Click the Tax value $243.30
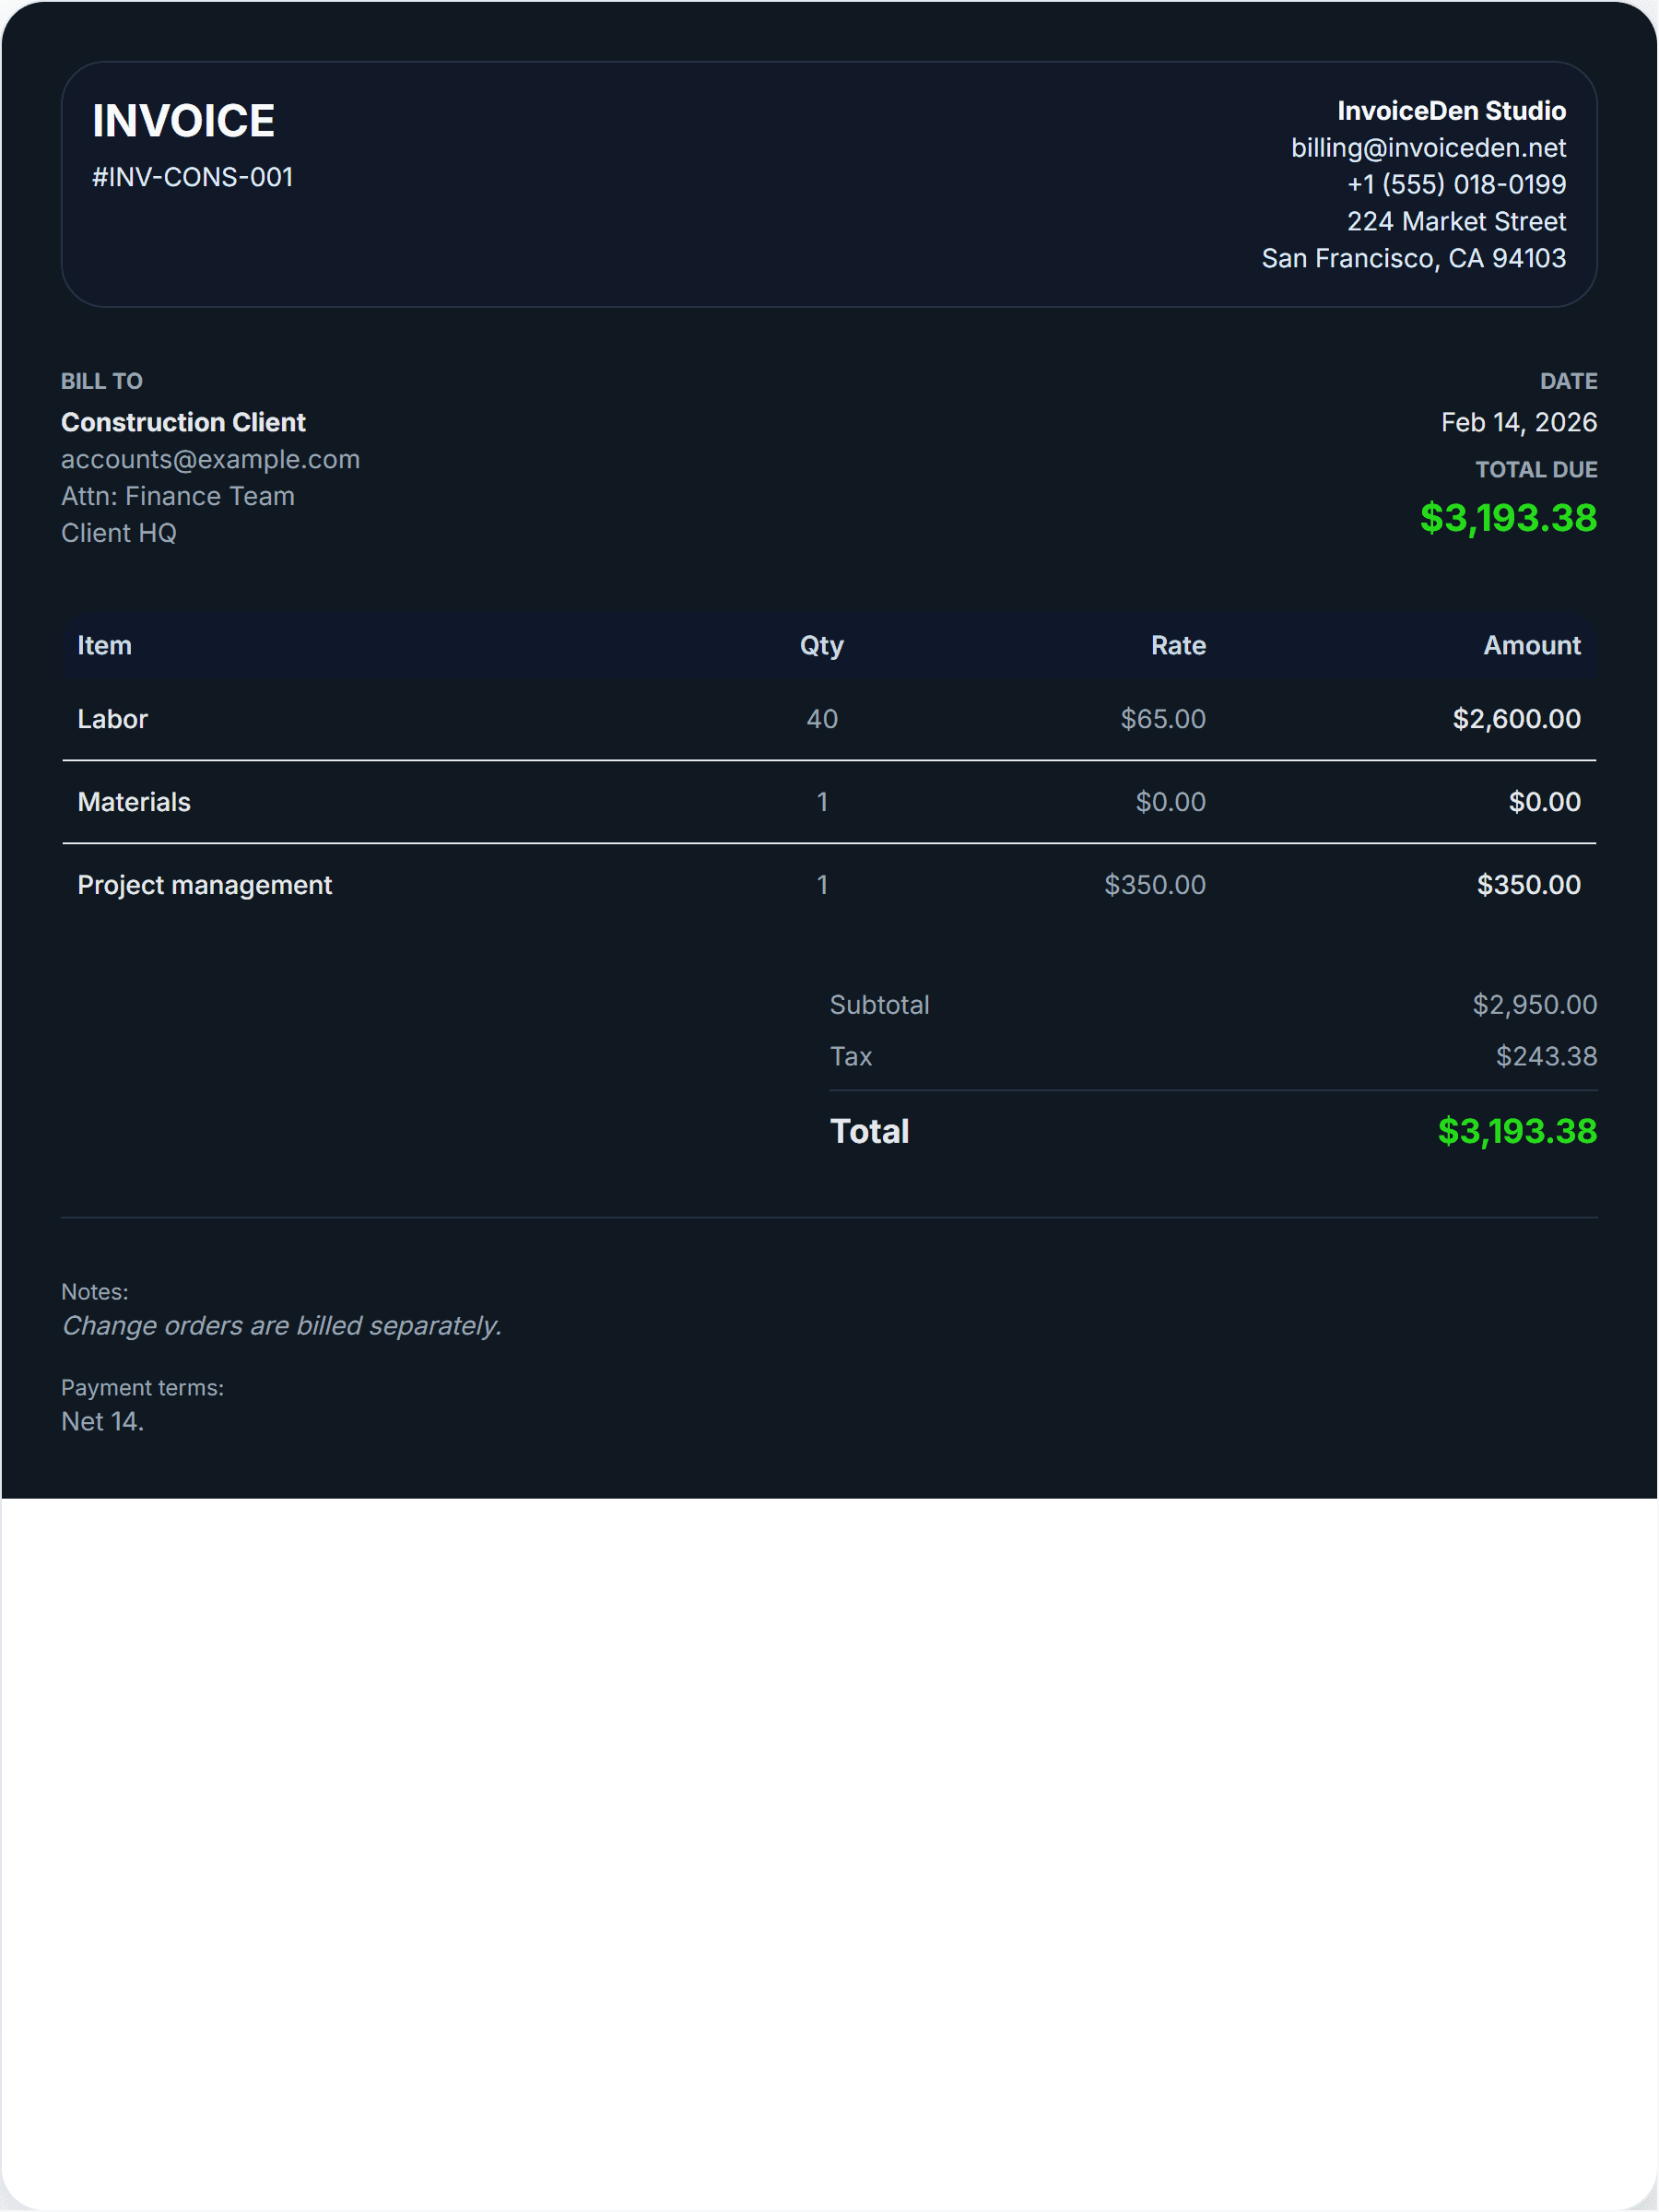This screenshot has width=1659, height=2212. click(x=1545, y=1057)
